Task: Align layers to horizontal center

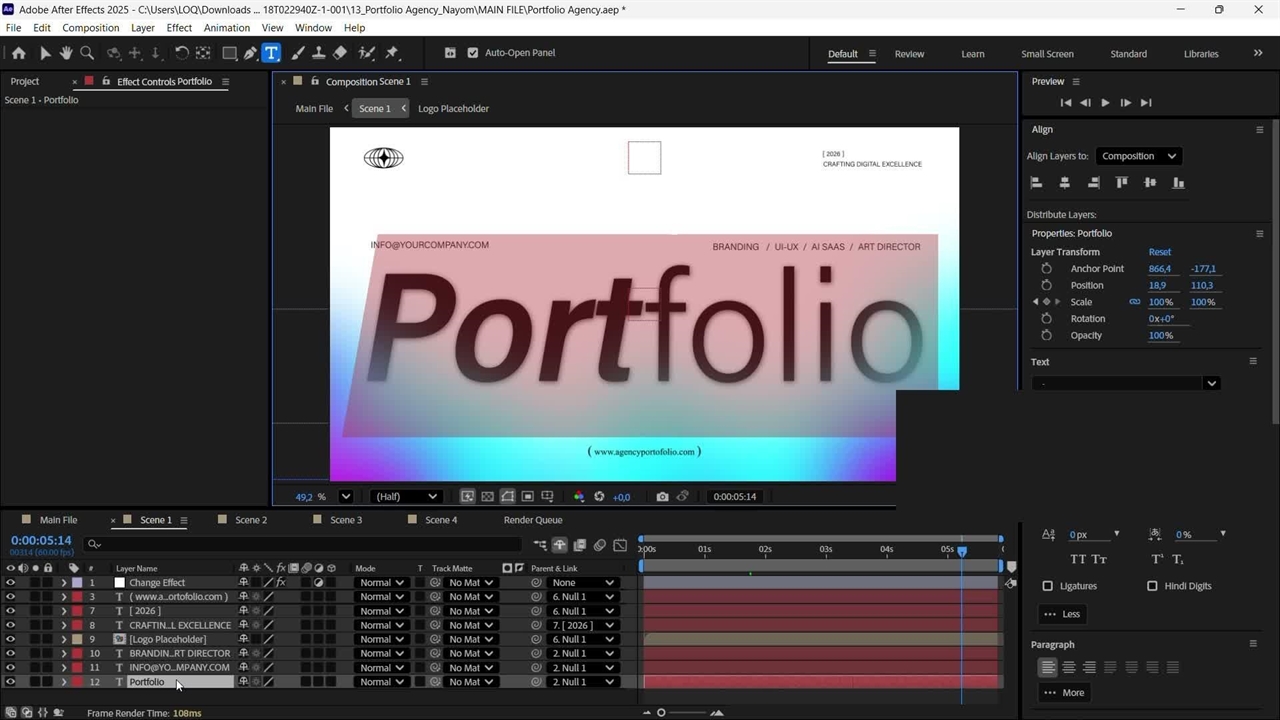Action: (x=1064, y=183)
